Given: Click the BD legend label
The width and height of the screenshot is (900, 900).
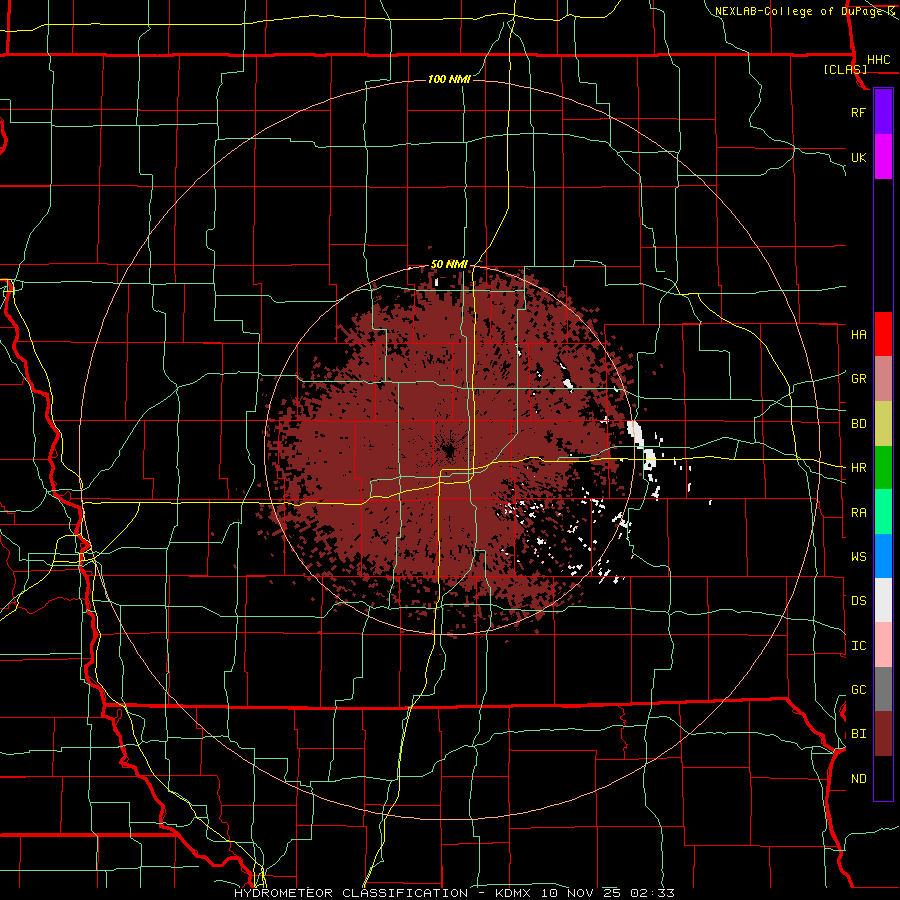Looking at the screenshot, I should [858, 424].
